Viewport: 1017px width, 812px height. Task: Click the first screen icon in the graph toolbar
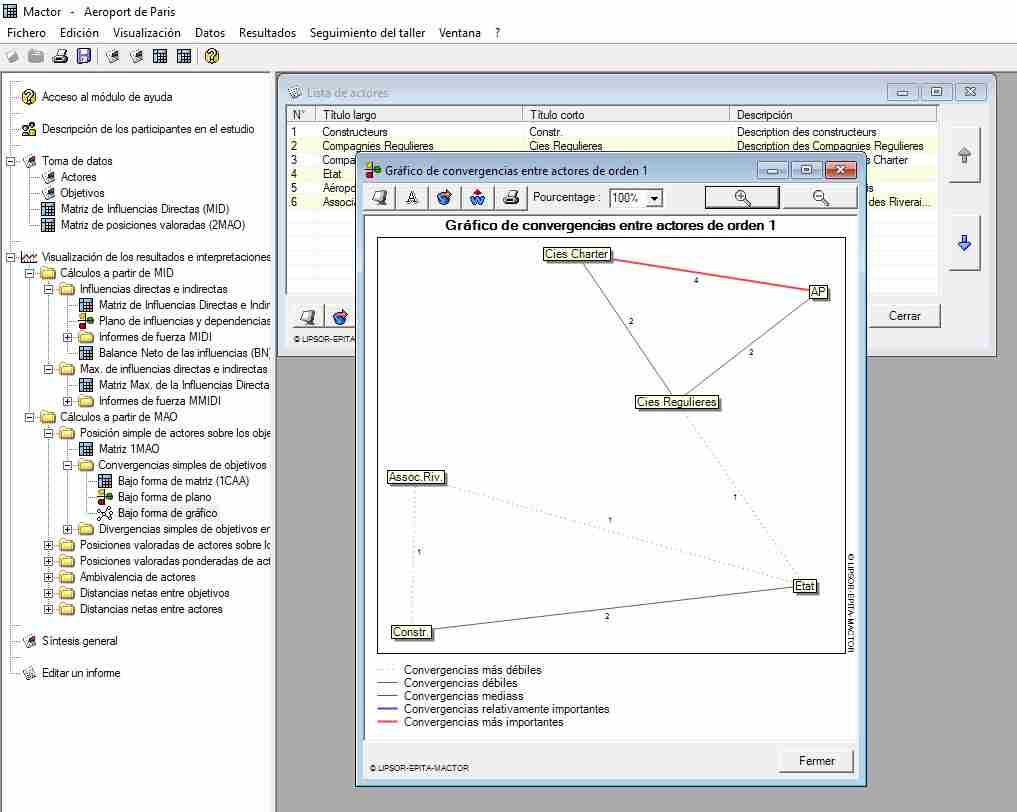tap(380, 197)
